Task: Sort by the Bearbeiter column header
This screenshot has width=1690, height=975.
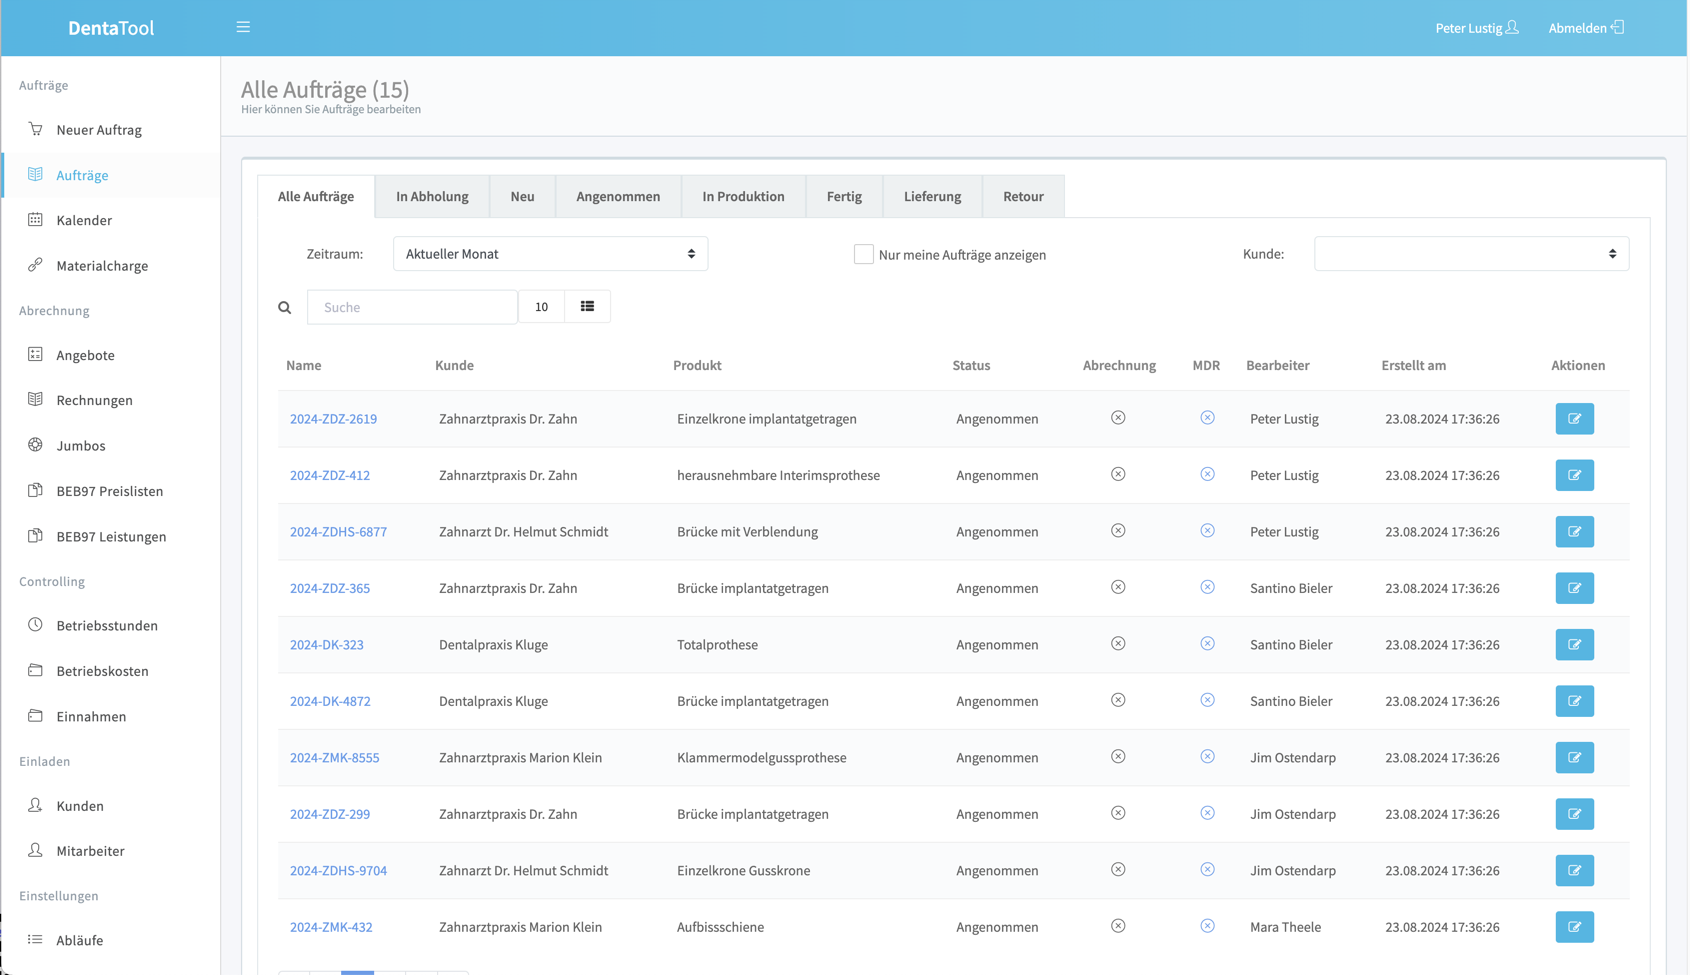Action: pos(1277,365)
